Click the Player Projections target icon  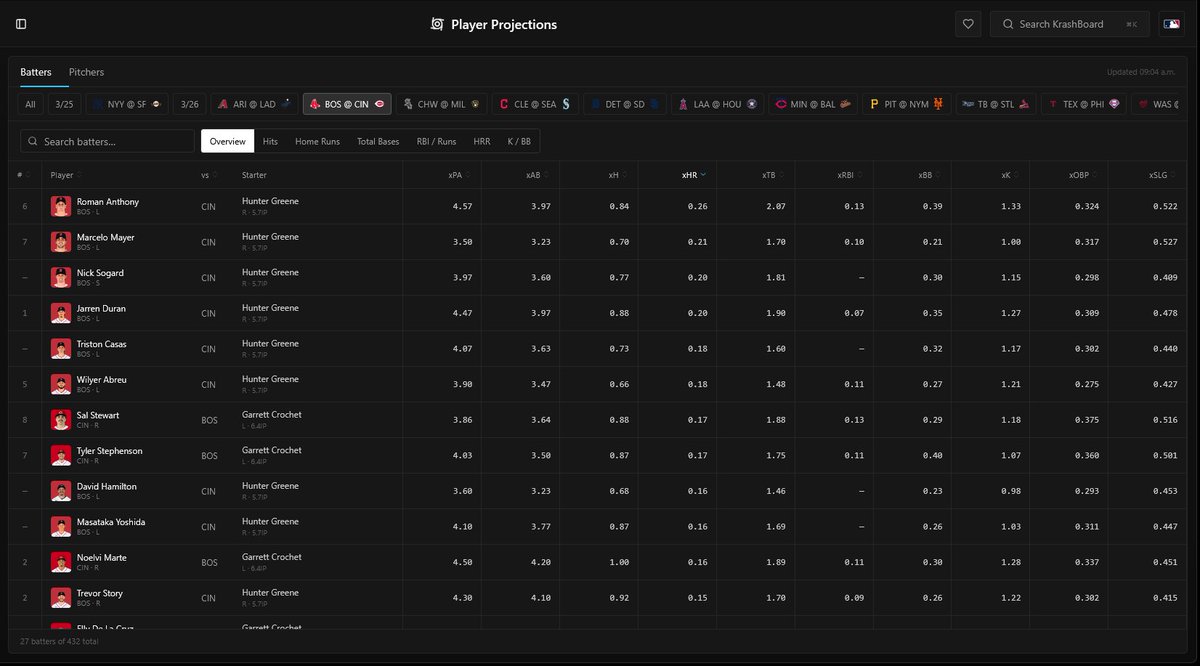[437, 24]
